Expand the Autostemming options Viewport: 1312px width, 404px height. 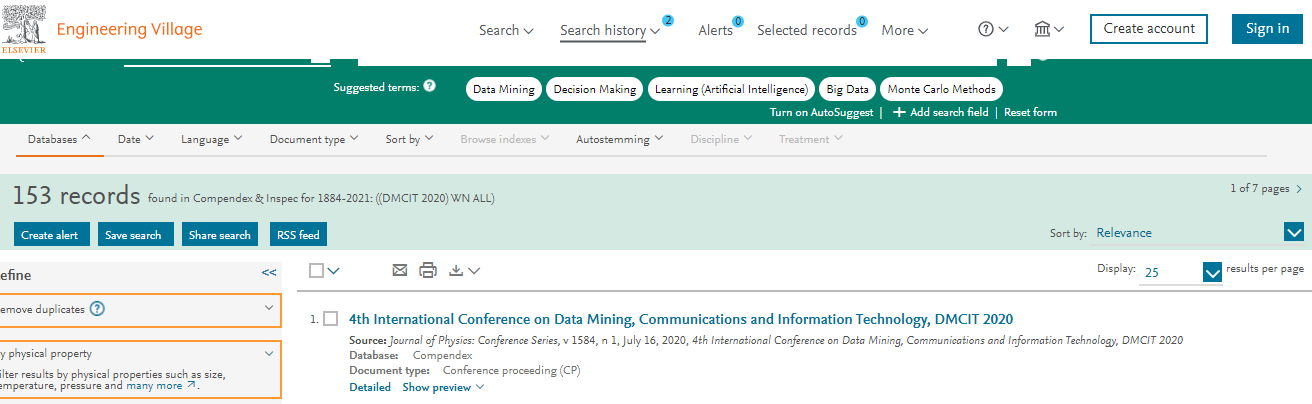point(620,139)
